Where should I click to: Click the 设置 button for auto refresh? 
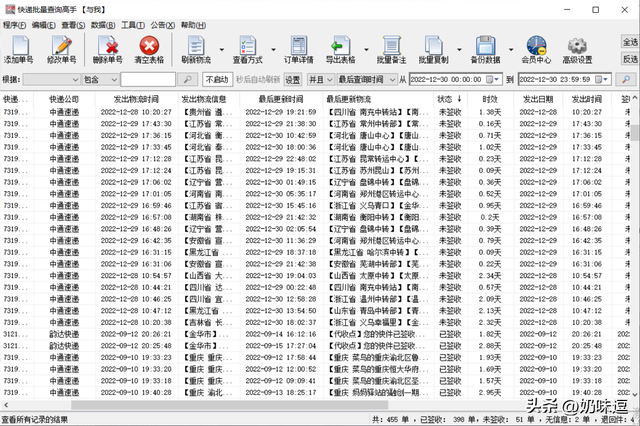(x=292, y=80)
